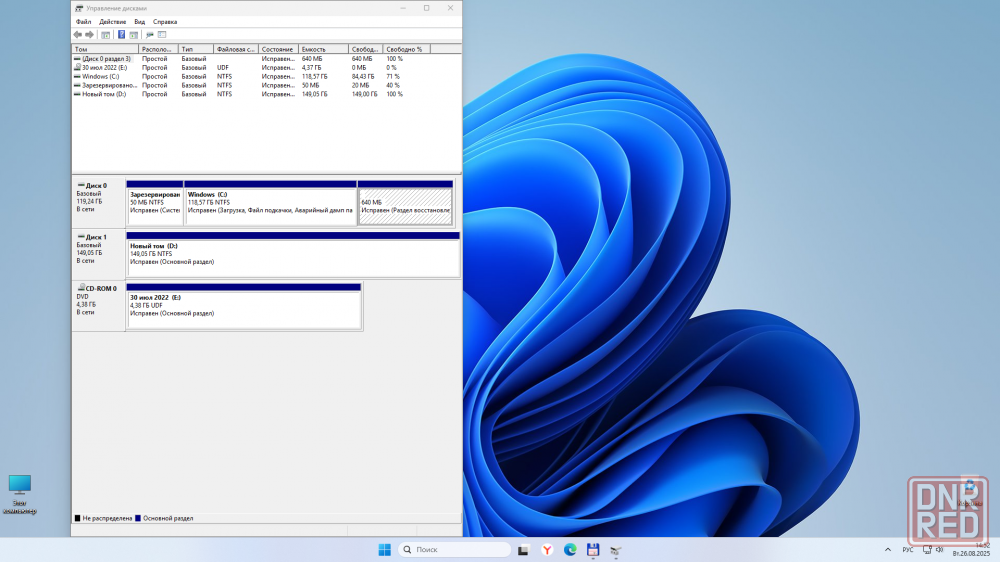Open the Справка menu
This screenshot has width=1000, height=562.
(x=165, y=22)
